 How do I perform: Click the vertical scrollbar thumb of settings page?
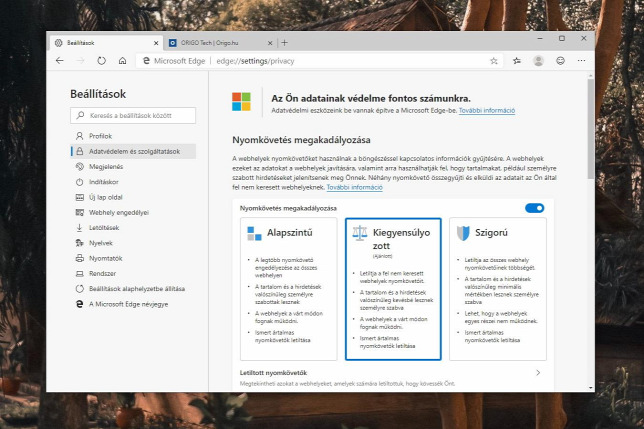click(x=591, y=129)
